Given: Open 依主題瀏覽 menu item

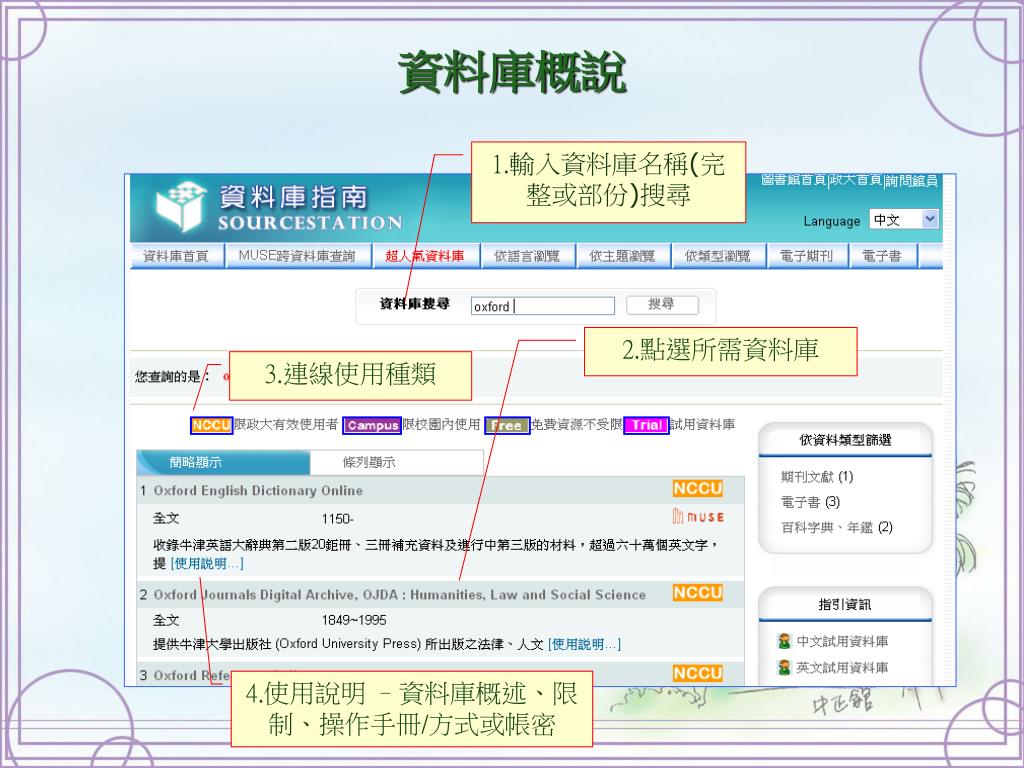Looking at the screenshot, I should tap(622, 256).
